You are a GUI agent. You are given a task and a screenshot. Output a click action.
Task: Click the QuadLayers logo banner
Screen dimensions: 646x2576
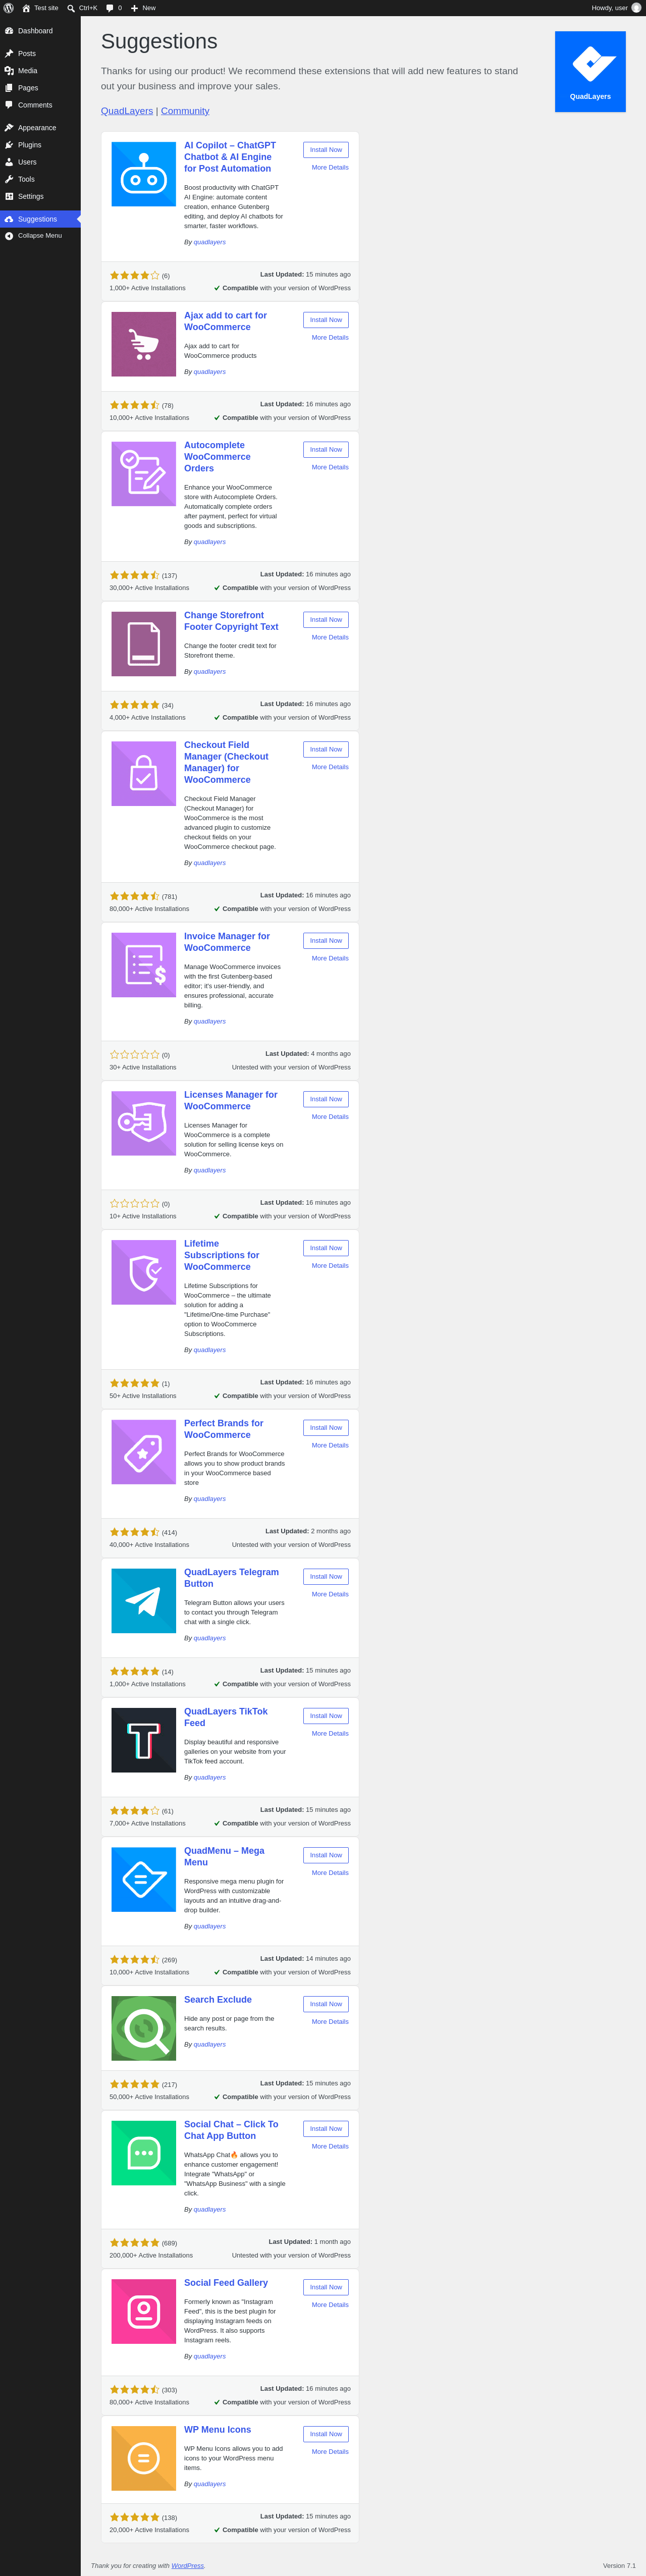pos(590,71)
